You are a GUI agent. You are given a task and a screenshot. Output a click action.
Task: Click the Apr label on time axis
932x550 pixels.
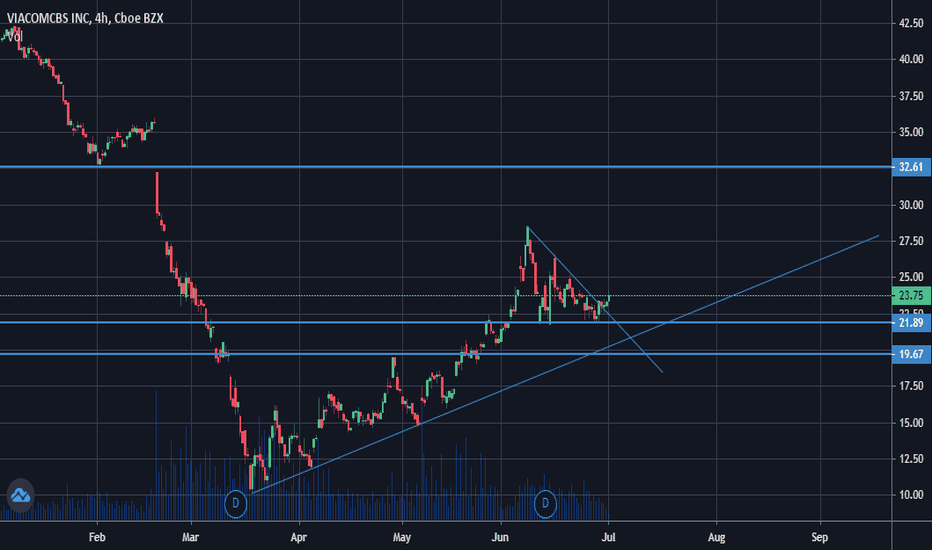[298, 538]
